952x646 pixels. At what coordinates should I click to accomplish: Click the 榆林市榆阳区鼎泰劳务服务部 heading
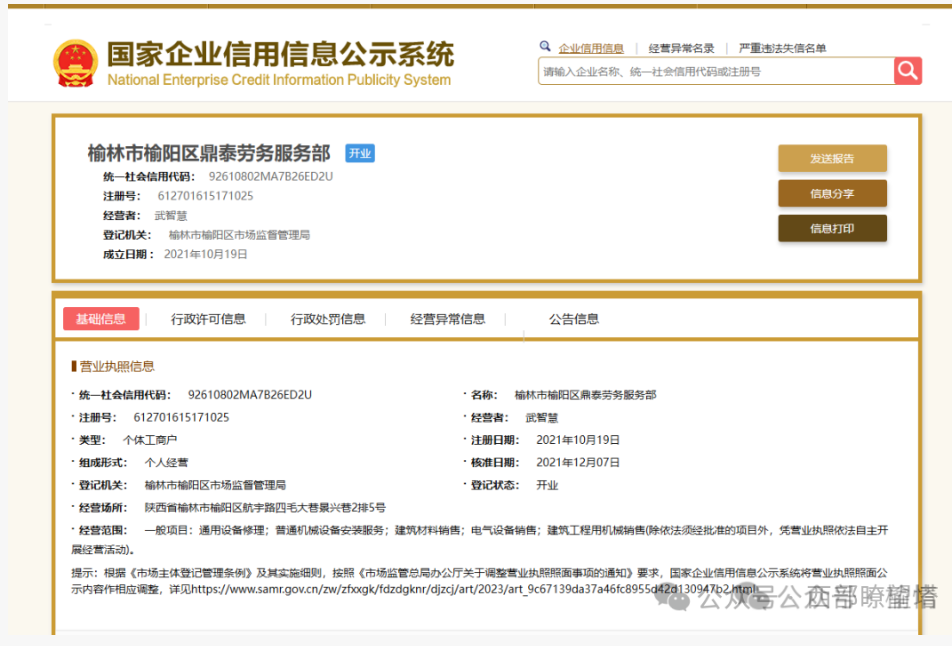coord(208,153)
